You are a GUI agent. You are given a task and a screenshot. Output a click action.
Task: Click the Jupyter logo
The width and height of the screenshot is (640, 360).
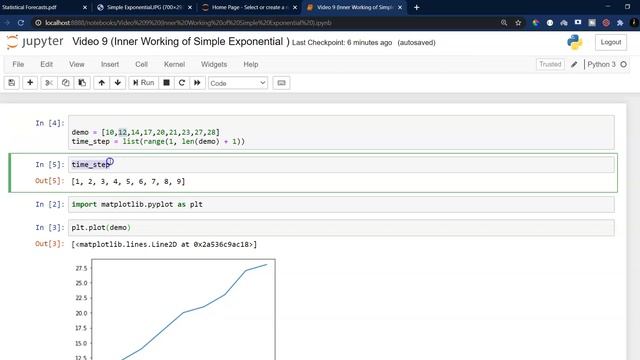pos(35,42)
